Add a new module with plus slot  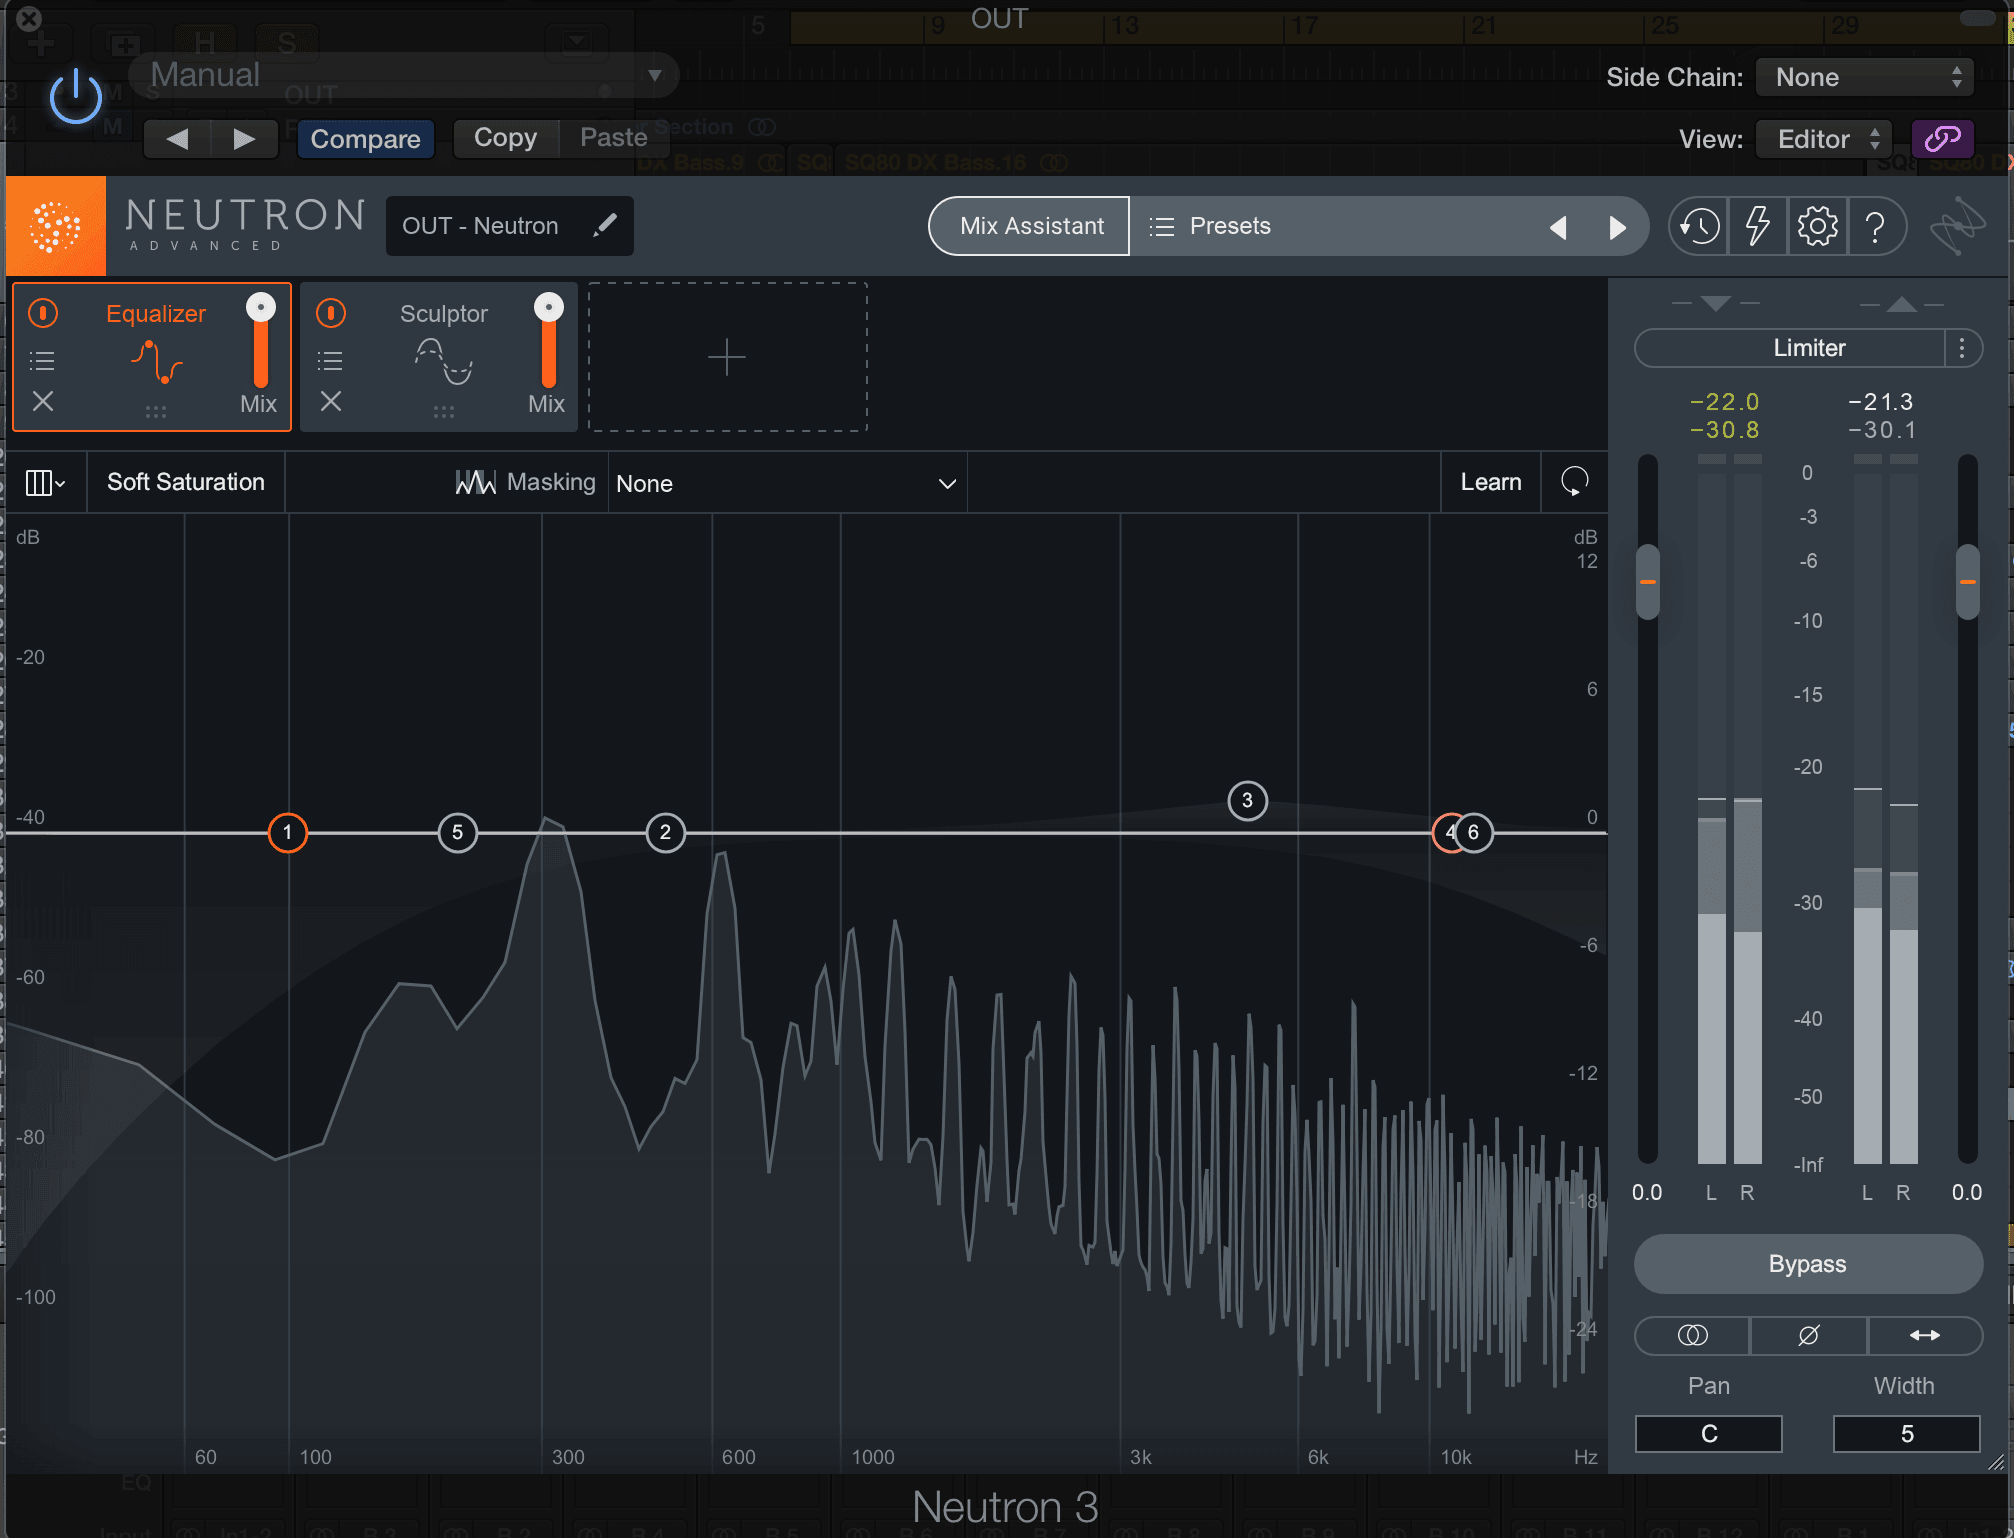[727, 357]
